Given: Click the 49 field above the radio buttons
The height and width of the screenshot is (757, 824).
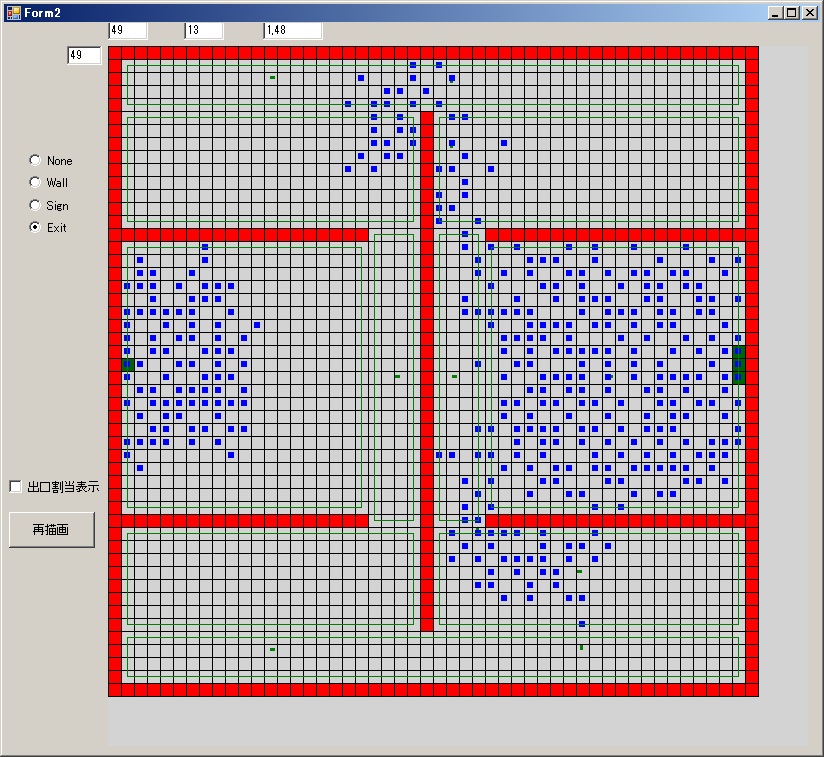Looking at the screenshot, I should pos(84,55).
